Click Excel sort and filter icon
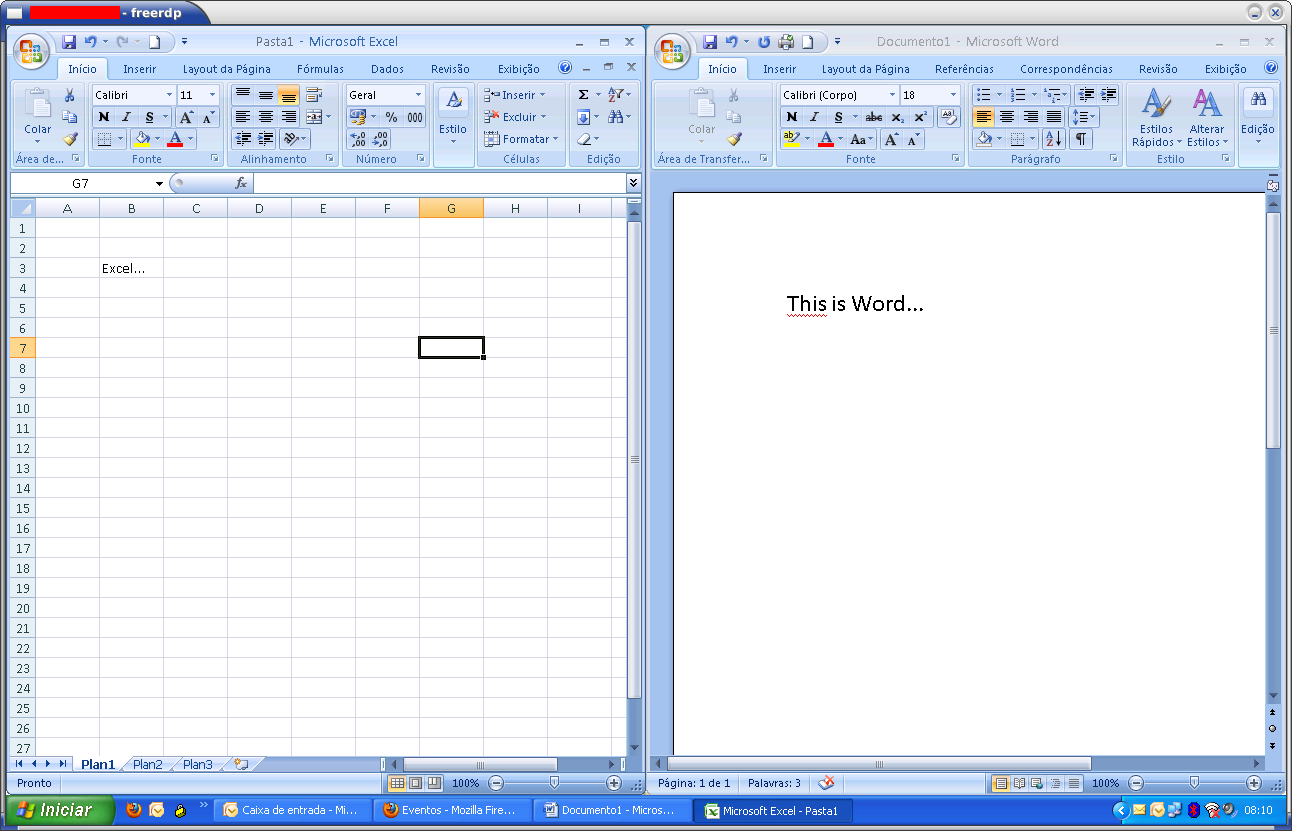 [x=619, y=95]
